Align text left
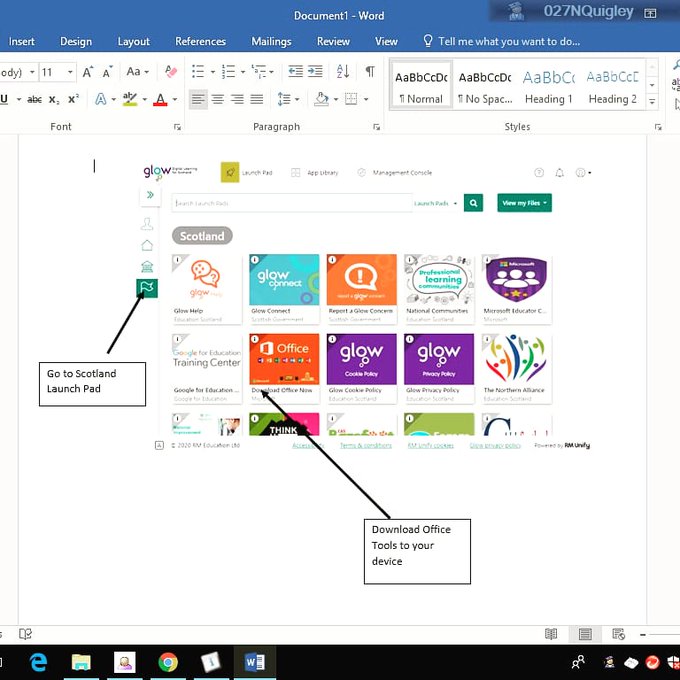 (198, 99)
